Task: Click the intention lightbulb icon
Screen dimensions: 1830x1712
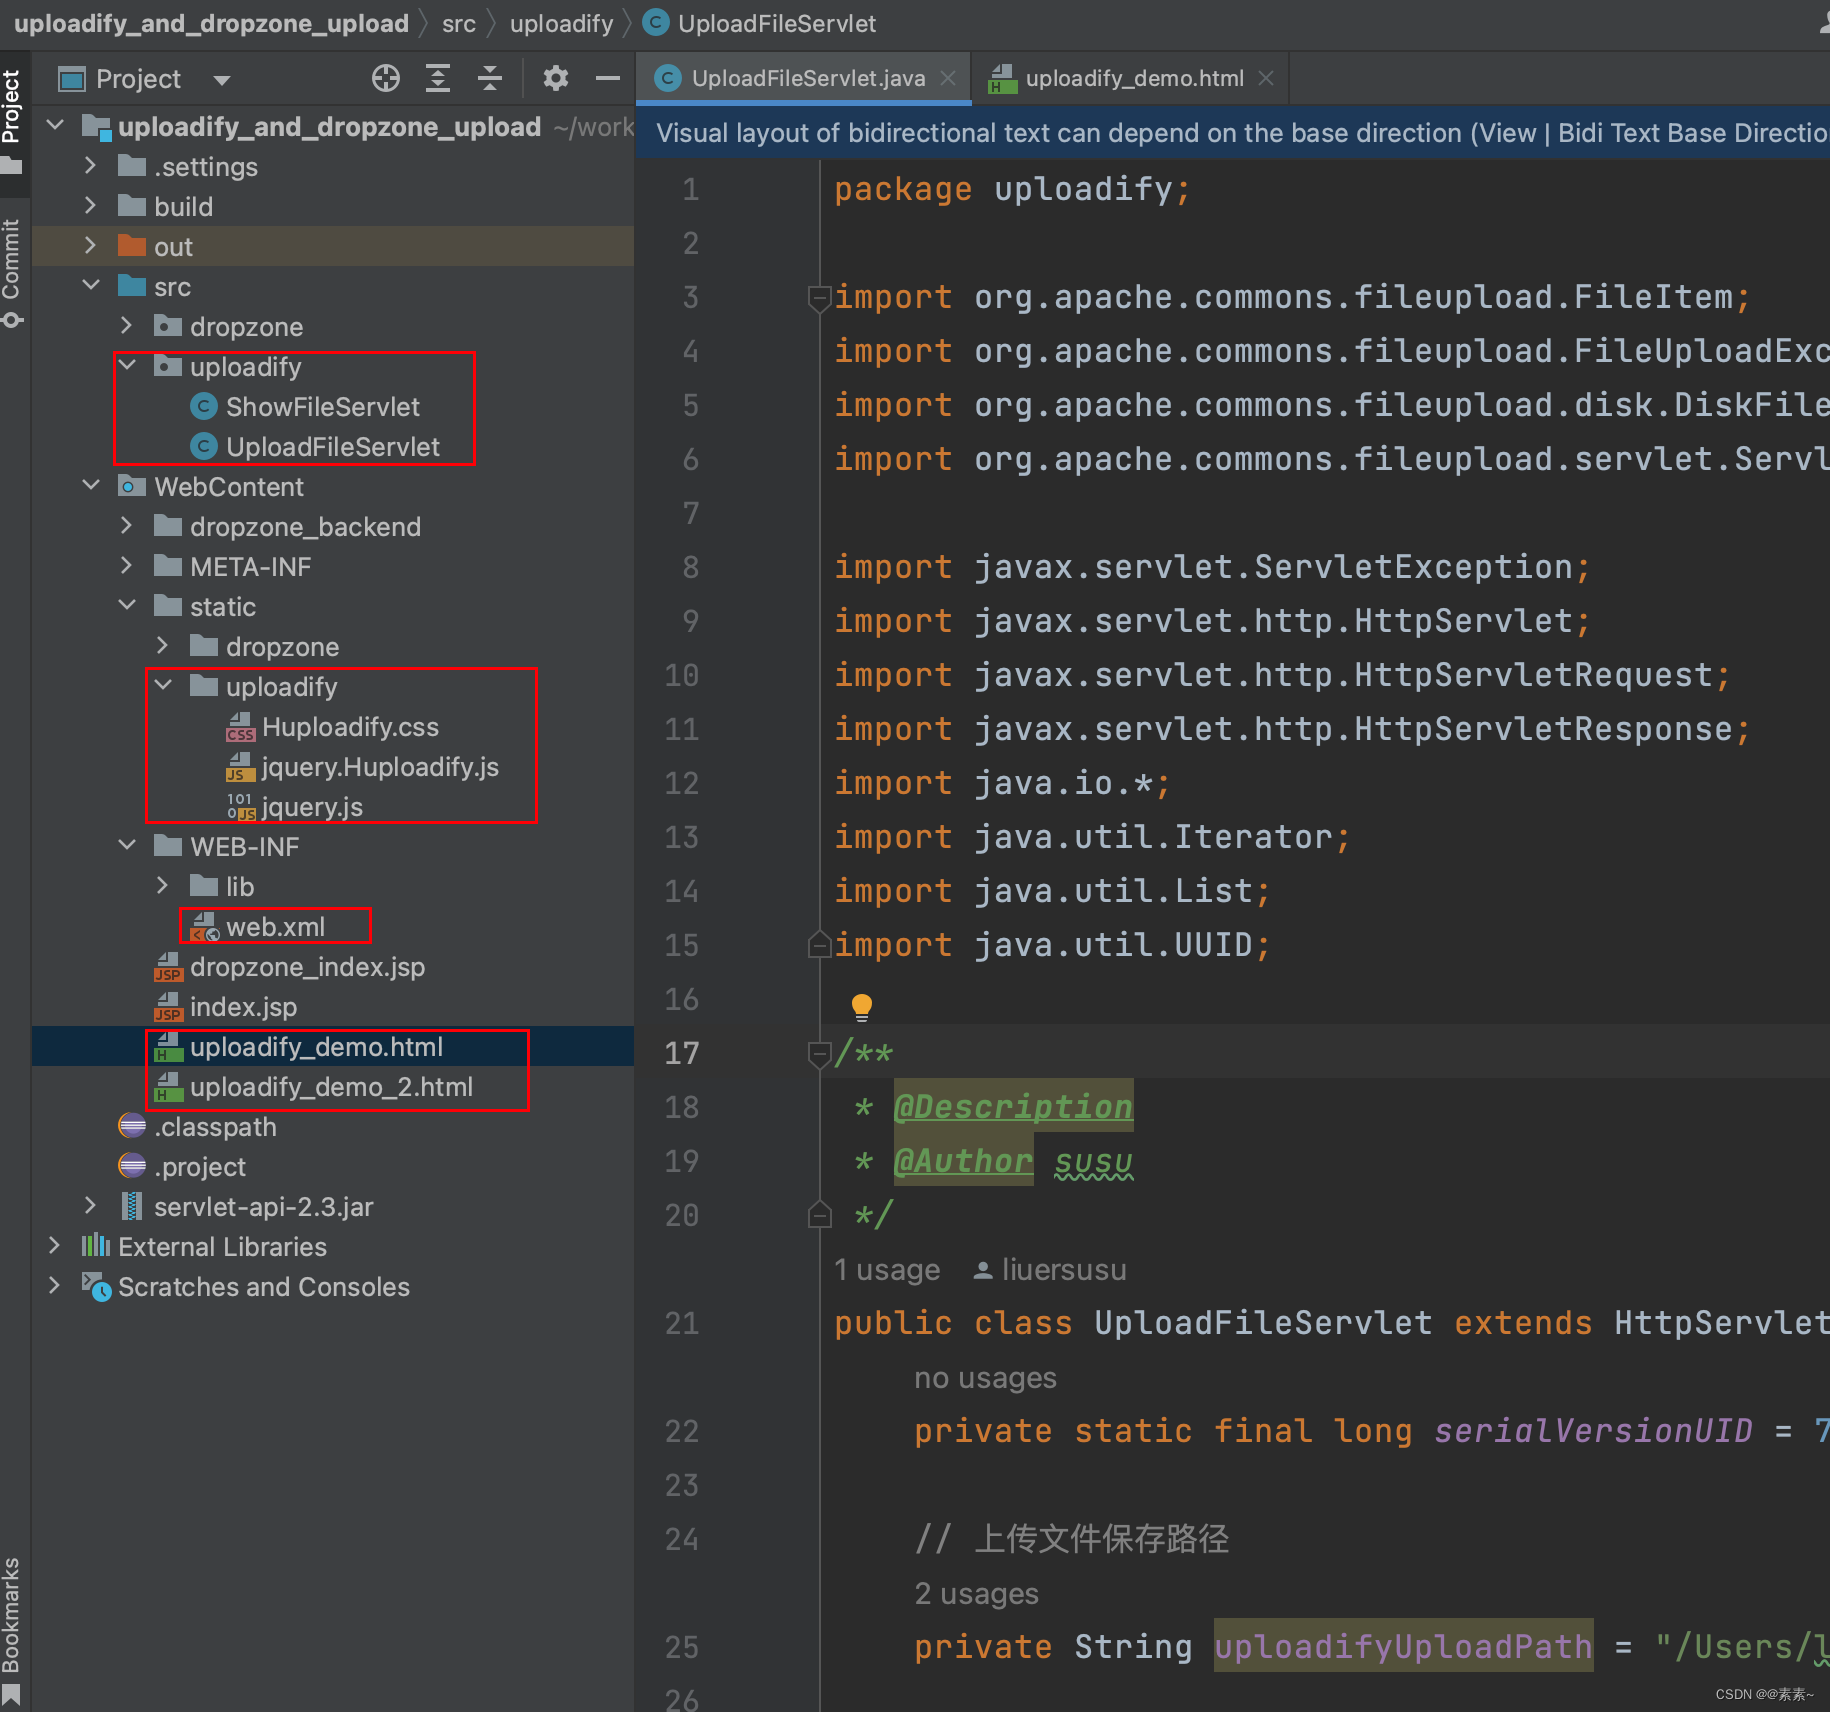Action: pyautogui.click(x=861, y=1006)
